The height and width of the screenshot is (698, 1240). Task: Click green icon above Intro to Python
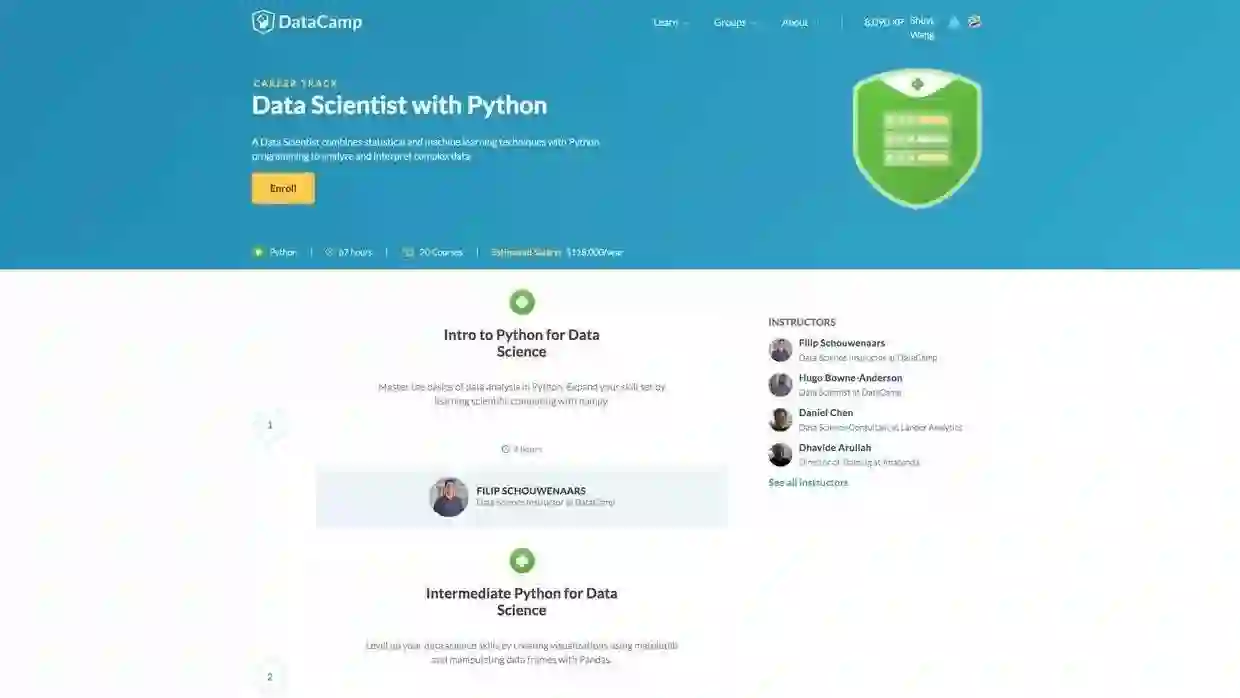tap(522, 302)
